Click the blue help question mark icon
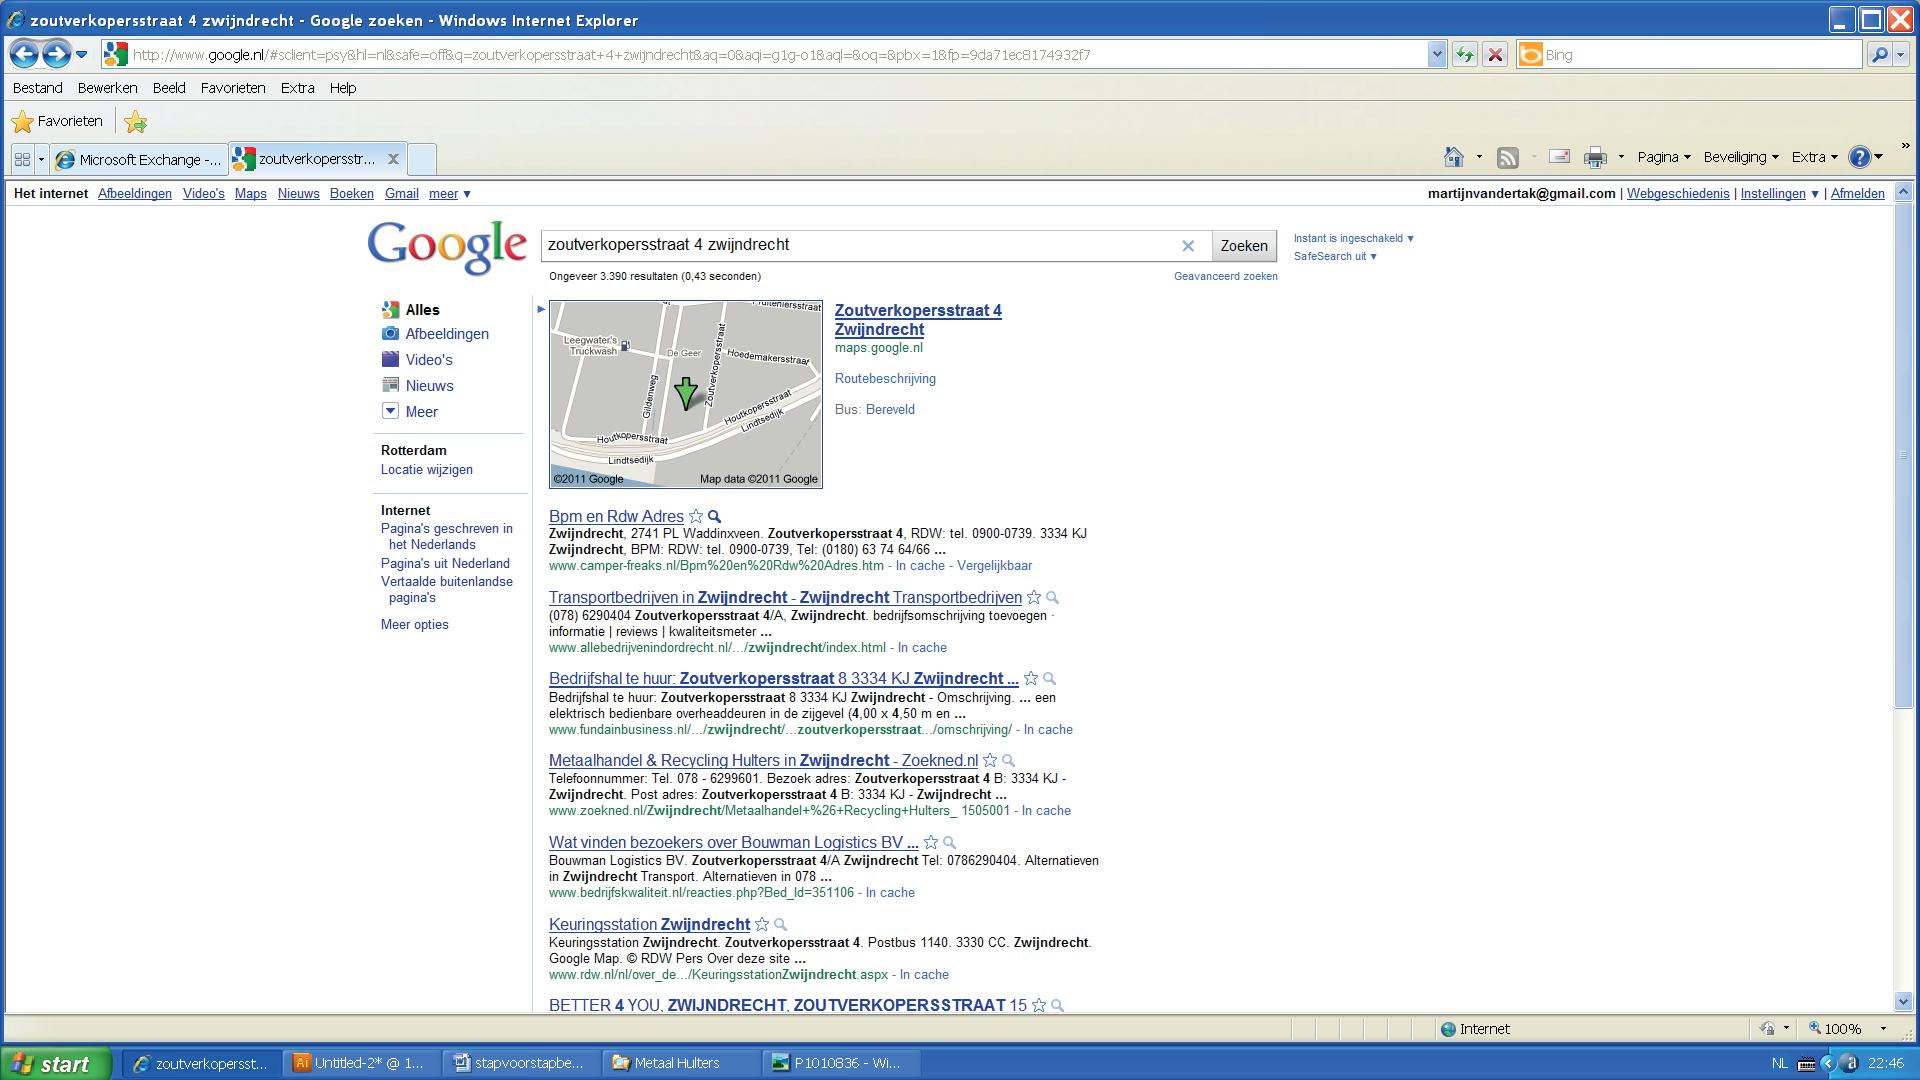The height and width of the screenshot is (1080, 1920). (x=1860, y=157)
